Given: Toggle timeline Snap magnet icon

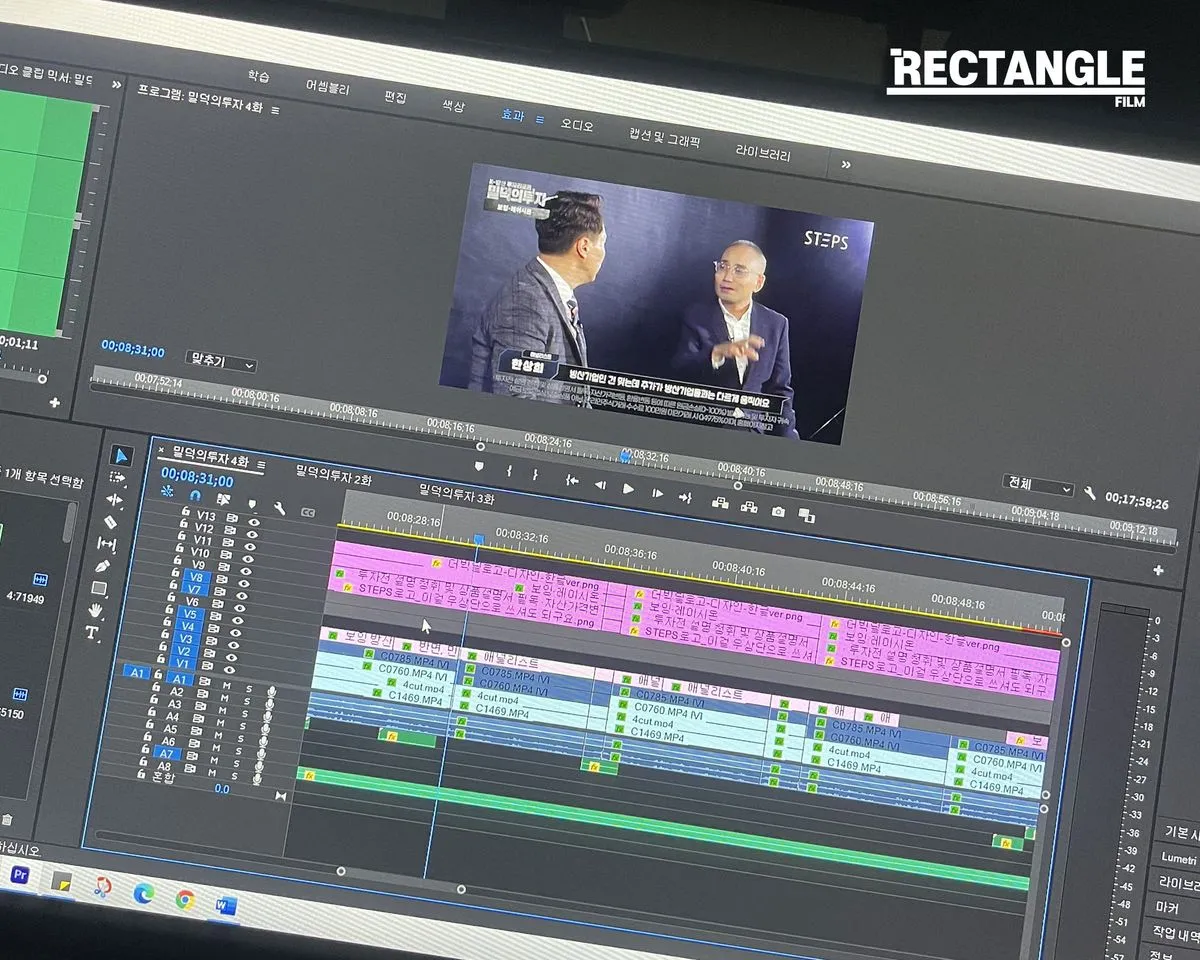Looking at the screenshot, I should (195, 495).
